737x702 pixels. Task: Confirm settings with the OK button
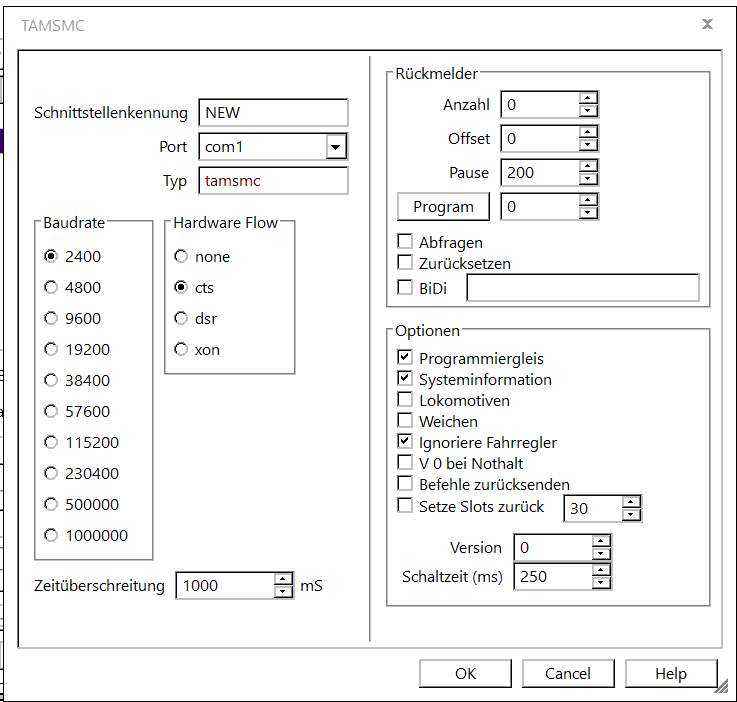pyautogui.click(x=465, y=674)
